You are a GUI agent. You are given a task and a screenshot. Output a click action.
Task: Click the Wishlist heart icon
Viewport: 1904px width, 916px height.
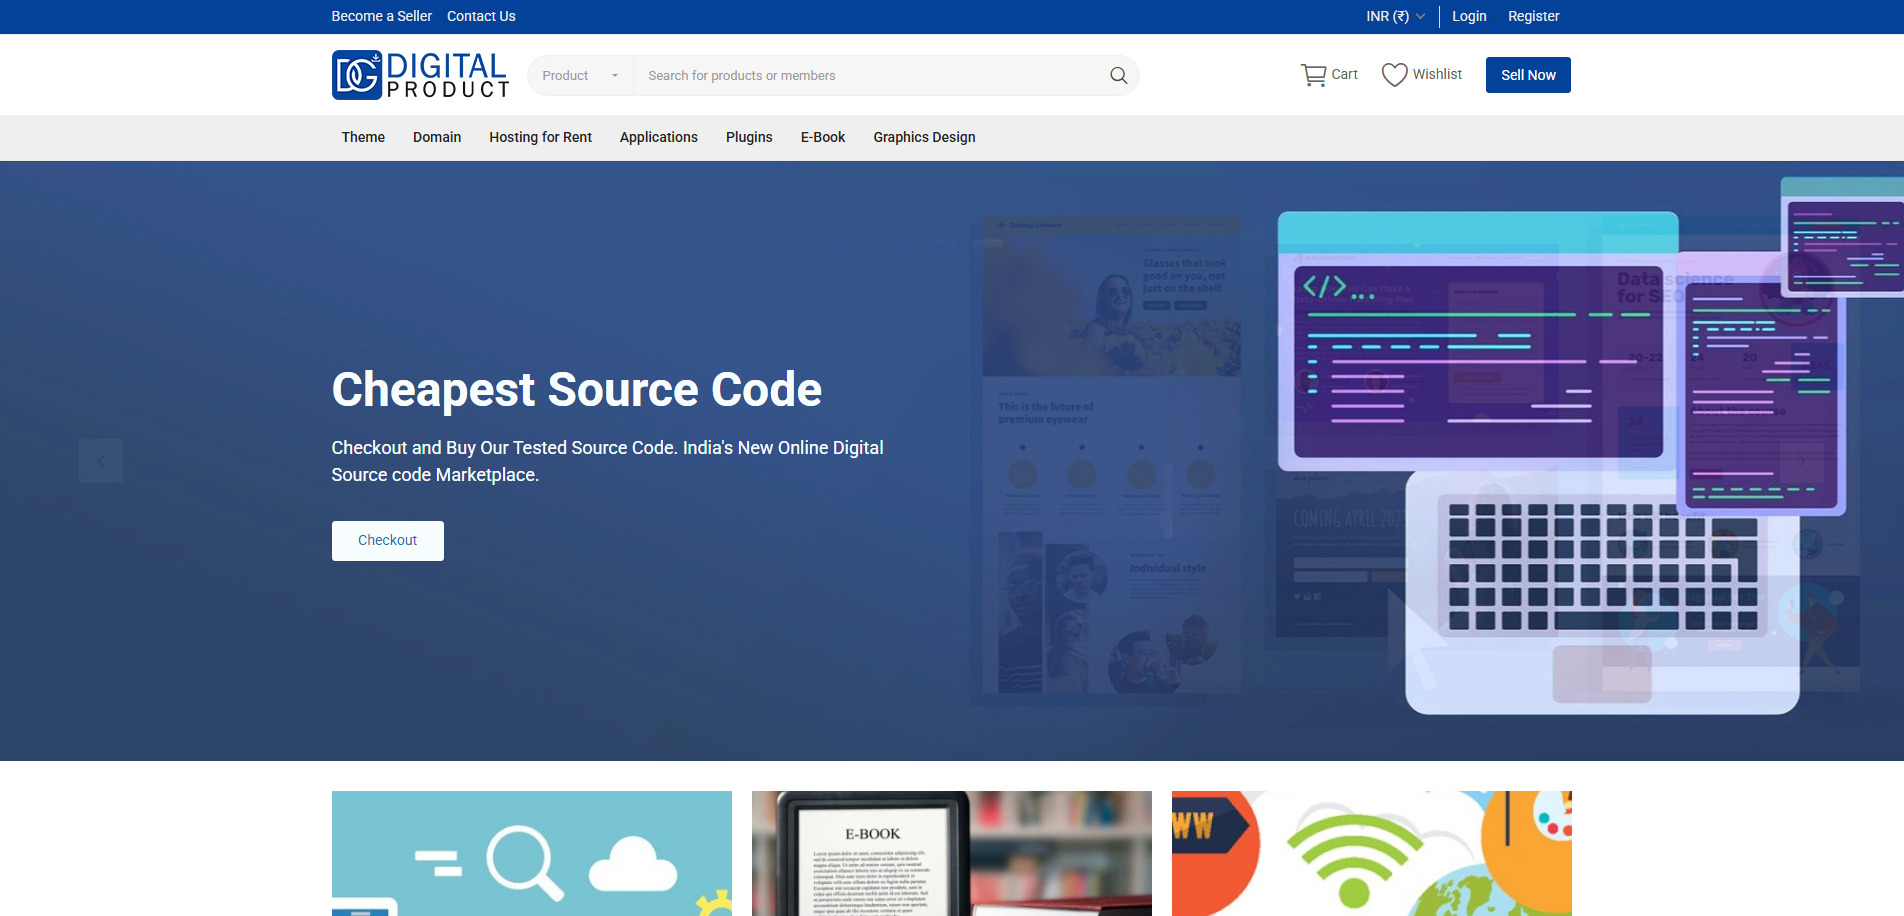[1394, 75]
